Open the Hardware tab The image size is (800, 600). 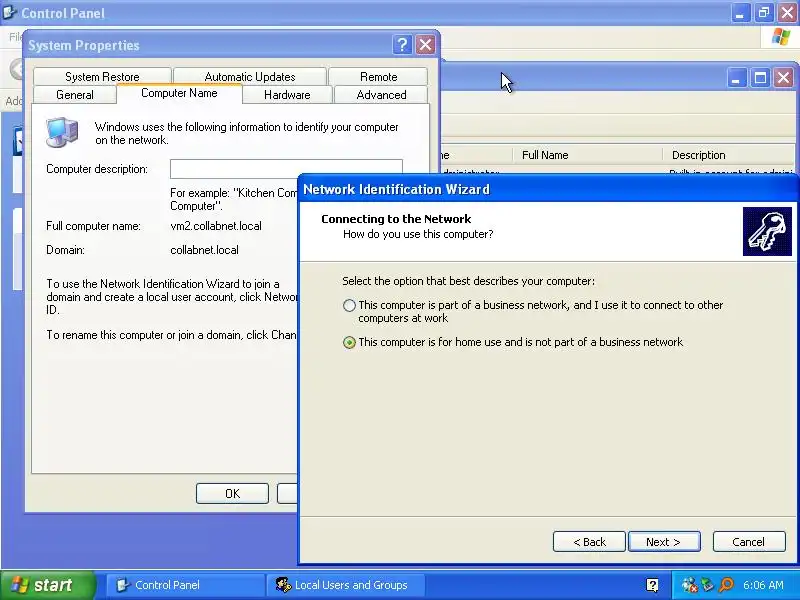(287, 95)
